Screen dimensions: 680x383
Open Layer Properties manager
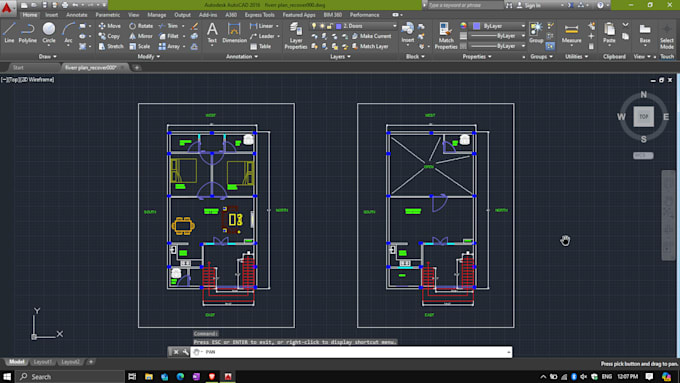pyautogui.click(x=296, y=35)
